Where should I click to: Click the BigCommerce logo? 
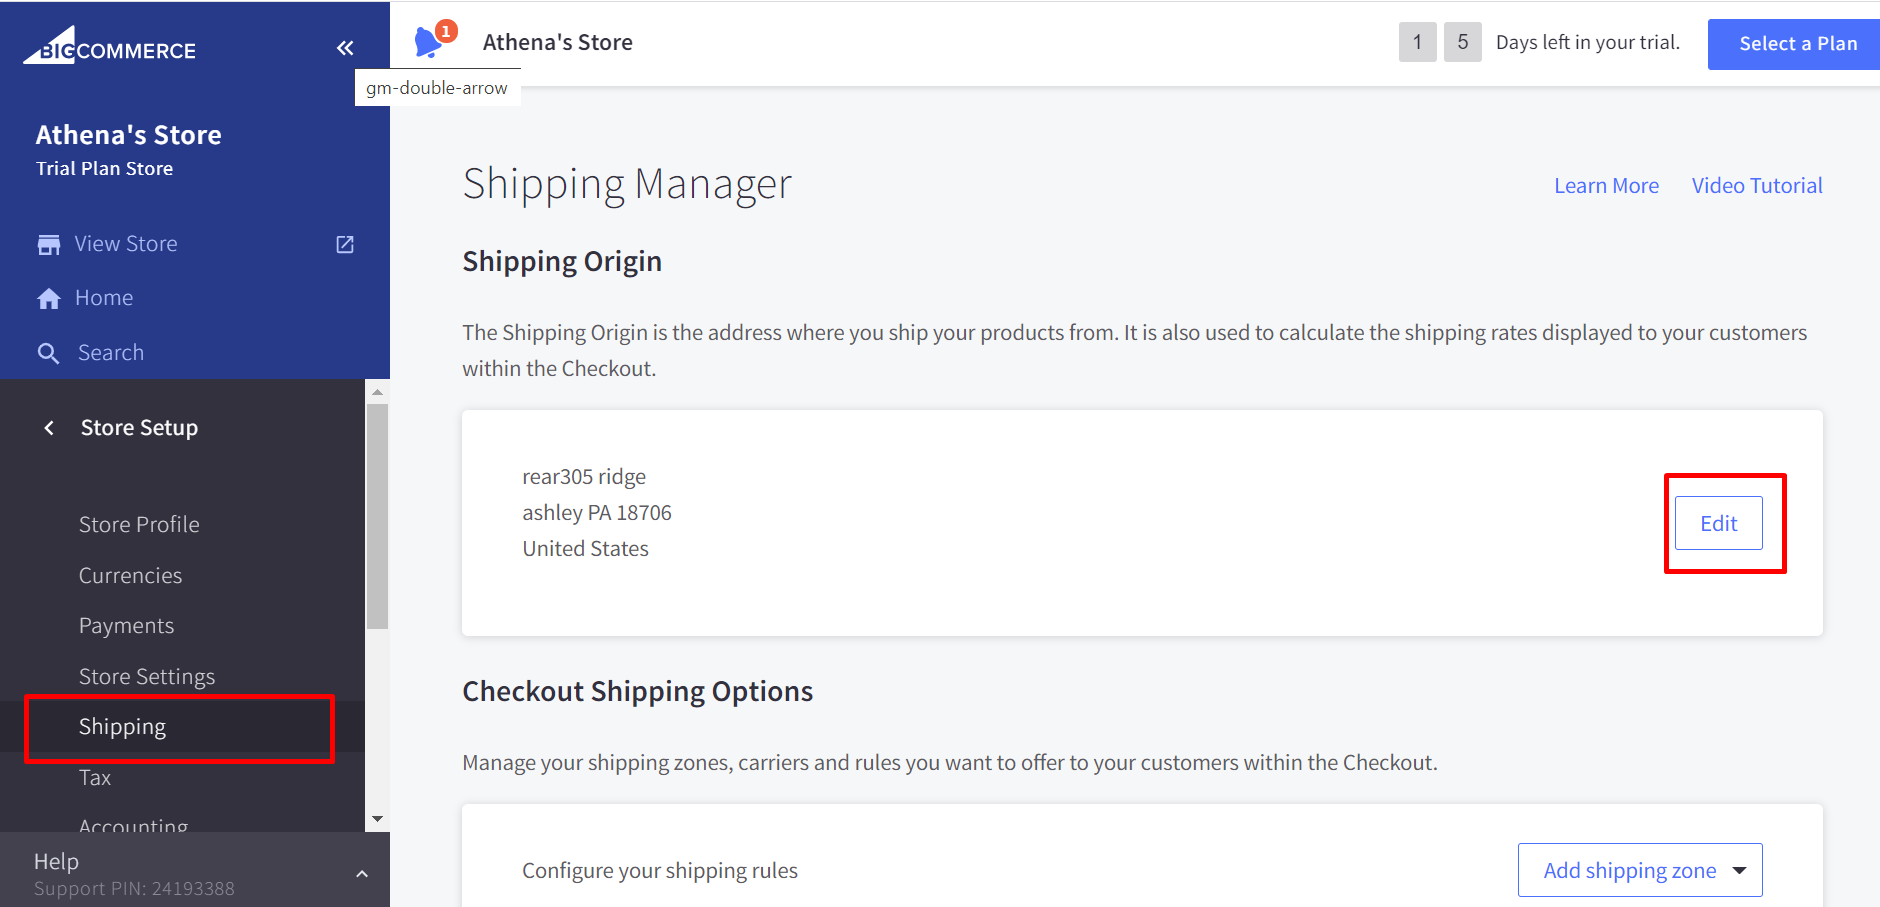pos(110,48)
